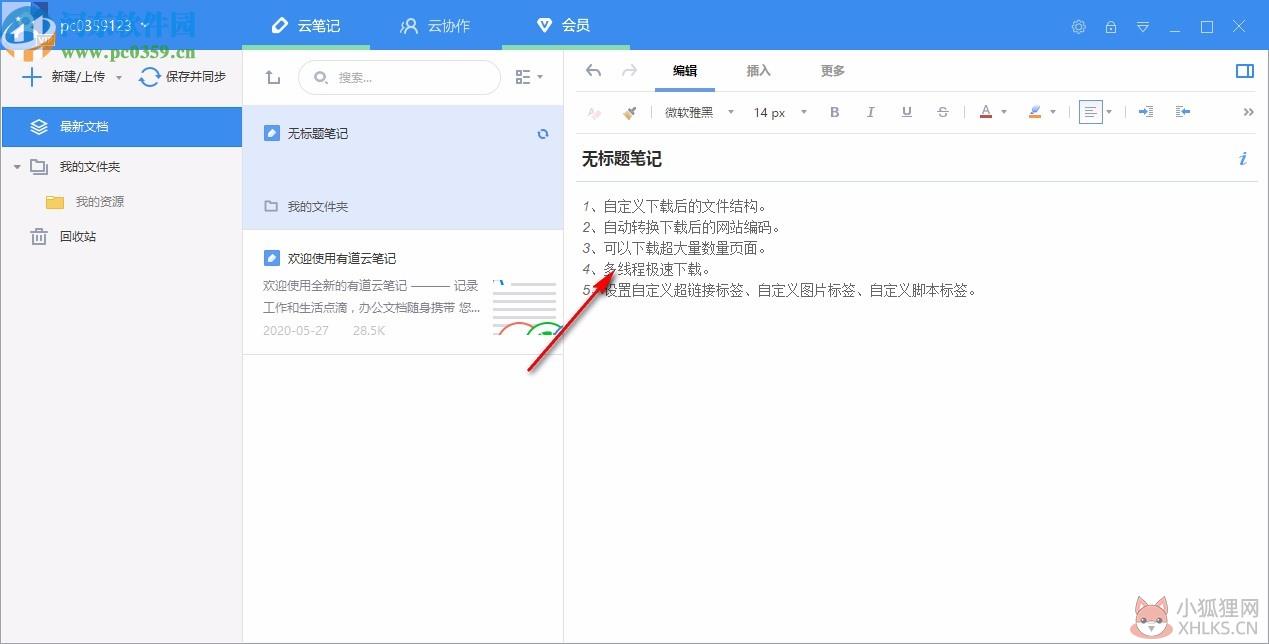Switch to the 插入 tab
Image resolution: width=1269 pixels, height=644 pixels.
759,71
